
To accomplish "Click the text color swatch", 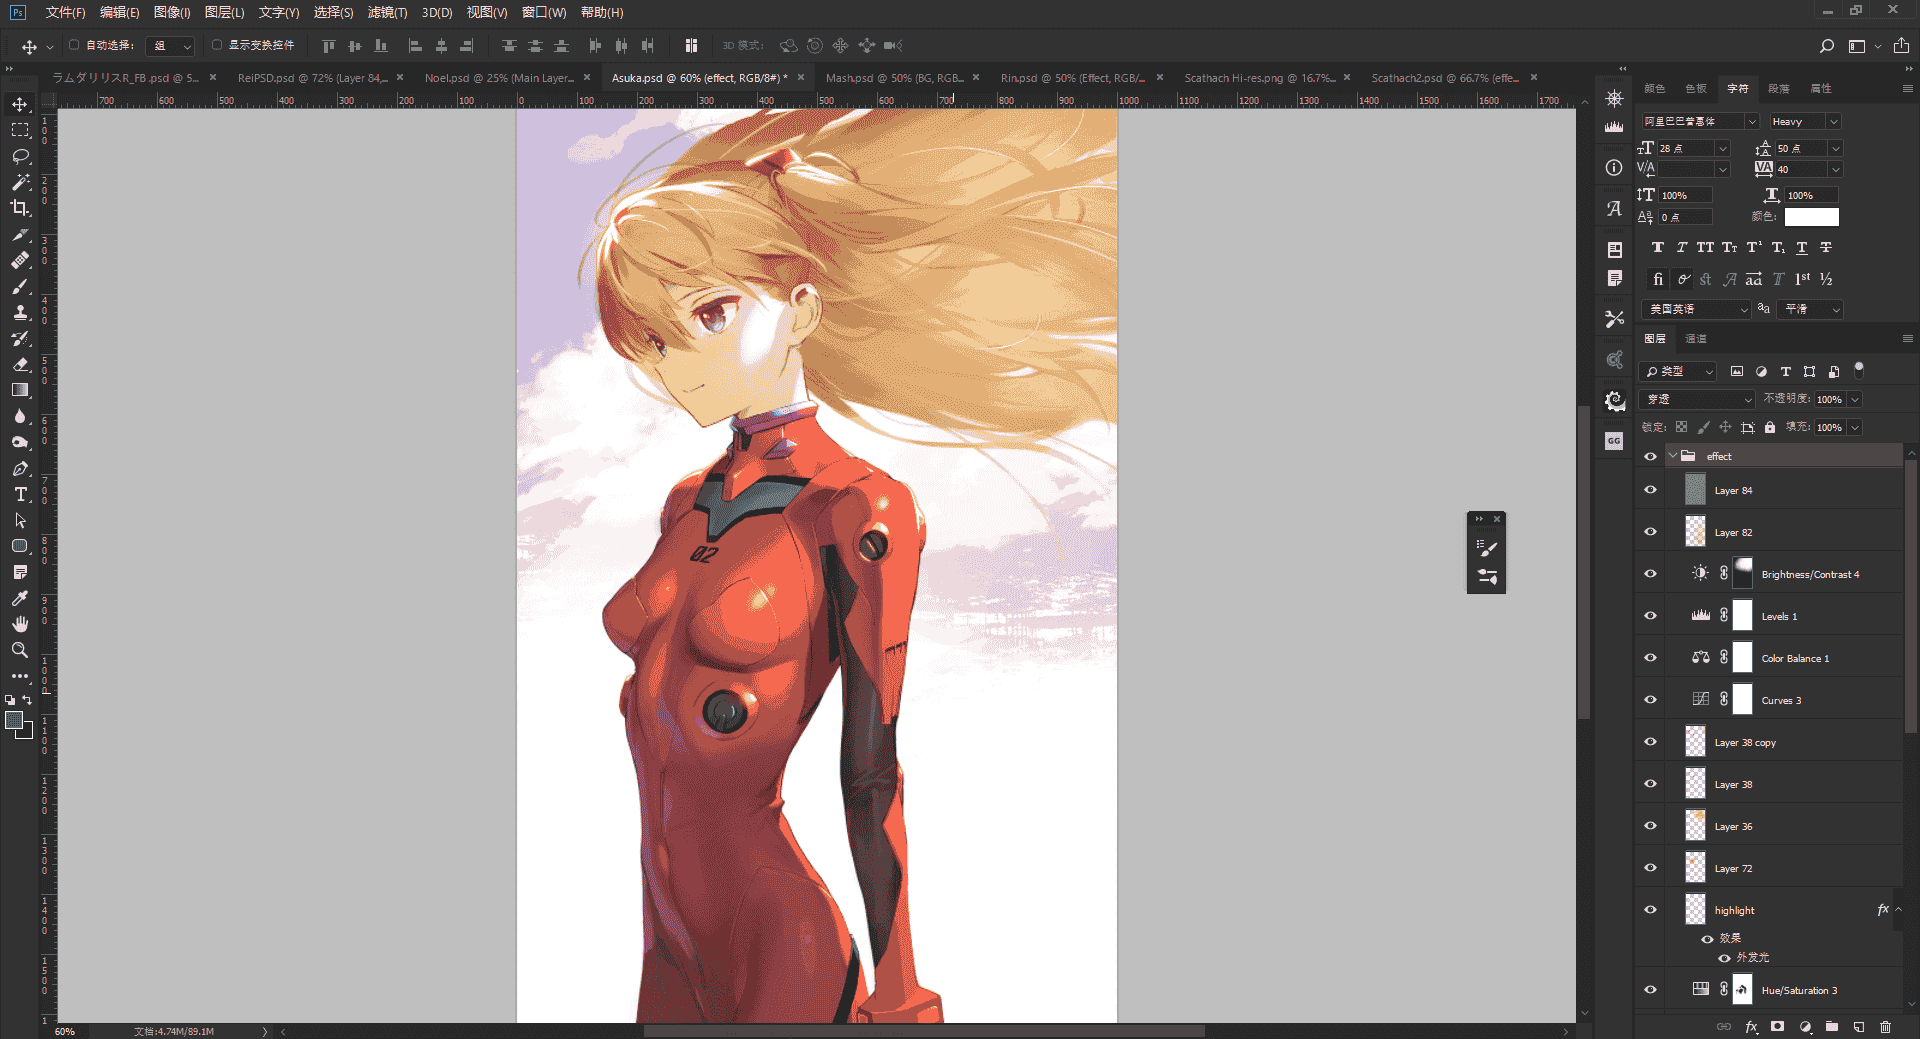I will pos(1811,217).
